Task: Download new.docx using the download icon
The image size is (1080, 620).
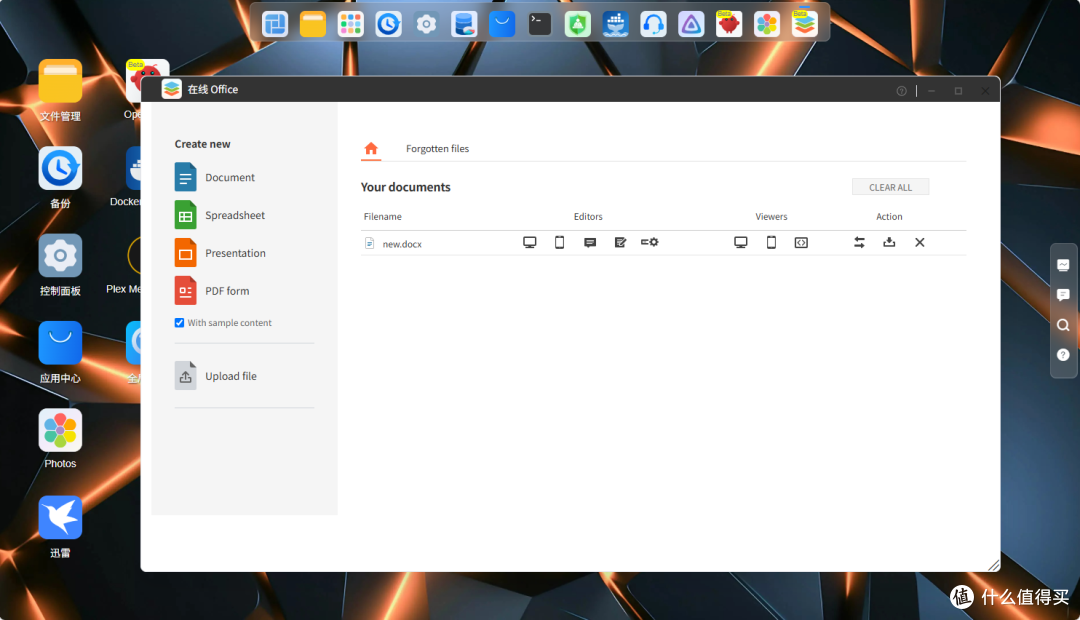Action: [889, 242]
